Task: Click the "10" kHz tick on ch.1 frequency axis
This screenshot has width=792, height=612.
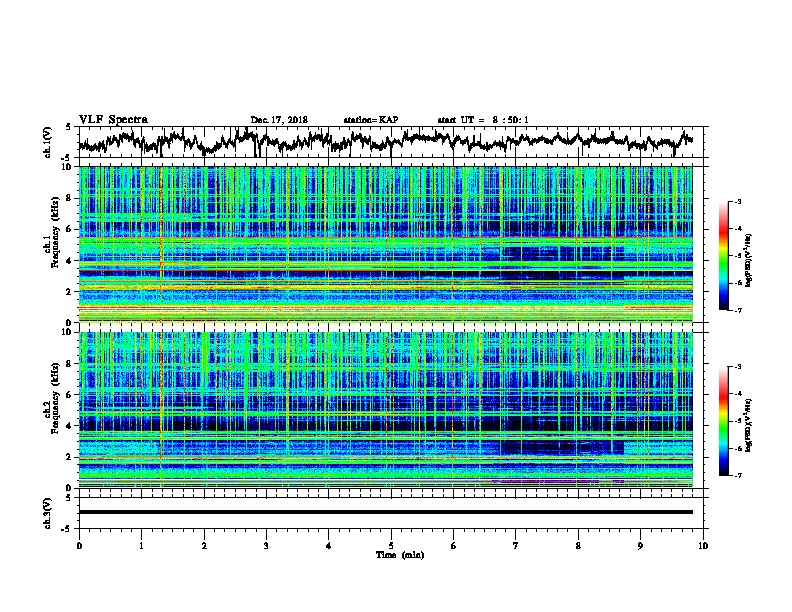Action: (x=68, y=167)
